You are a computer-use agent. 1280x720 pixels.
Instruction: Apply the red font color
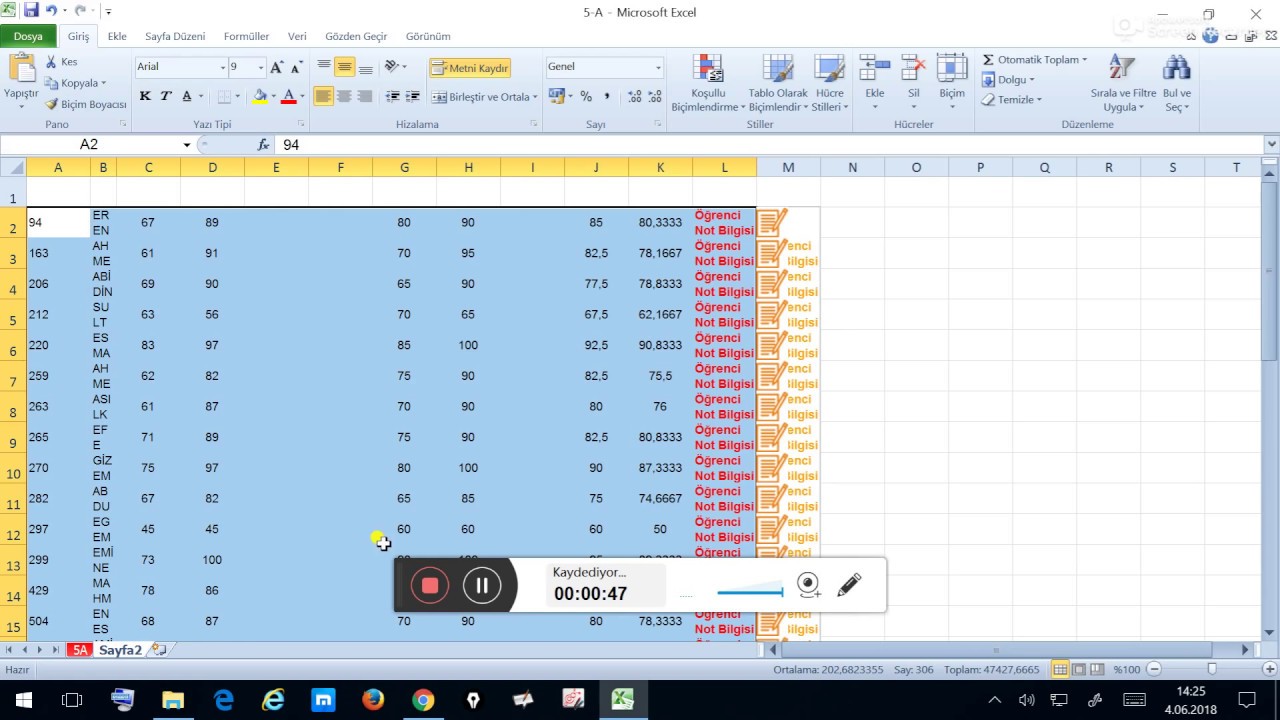(288, 96)
